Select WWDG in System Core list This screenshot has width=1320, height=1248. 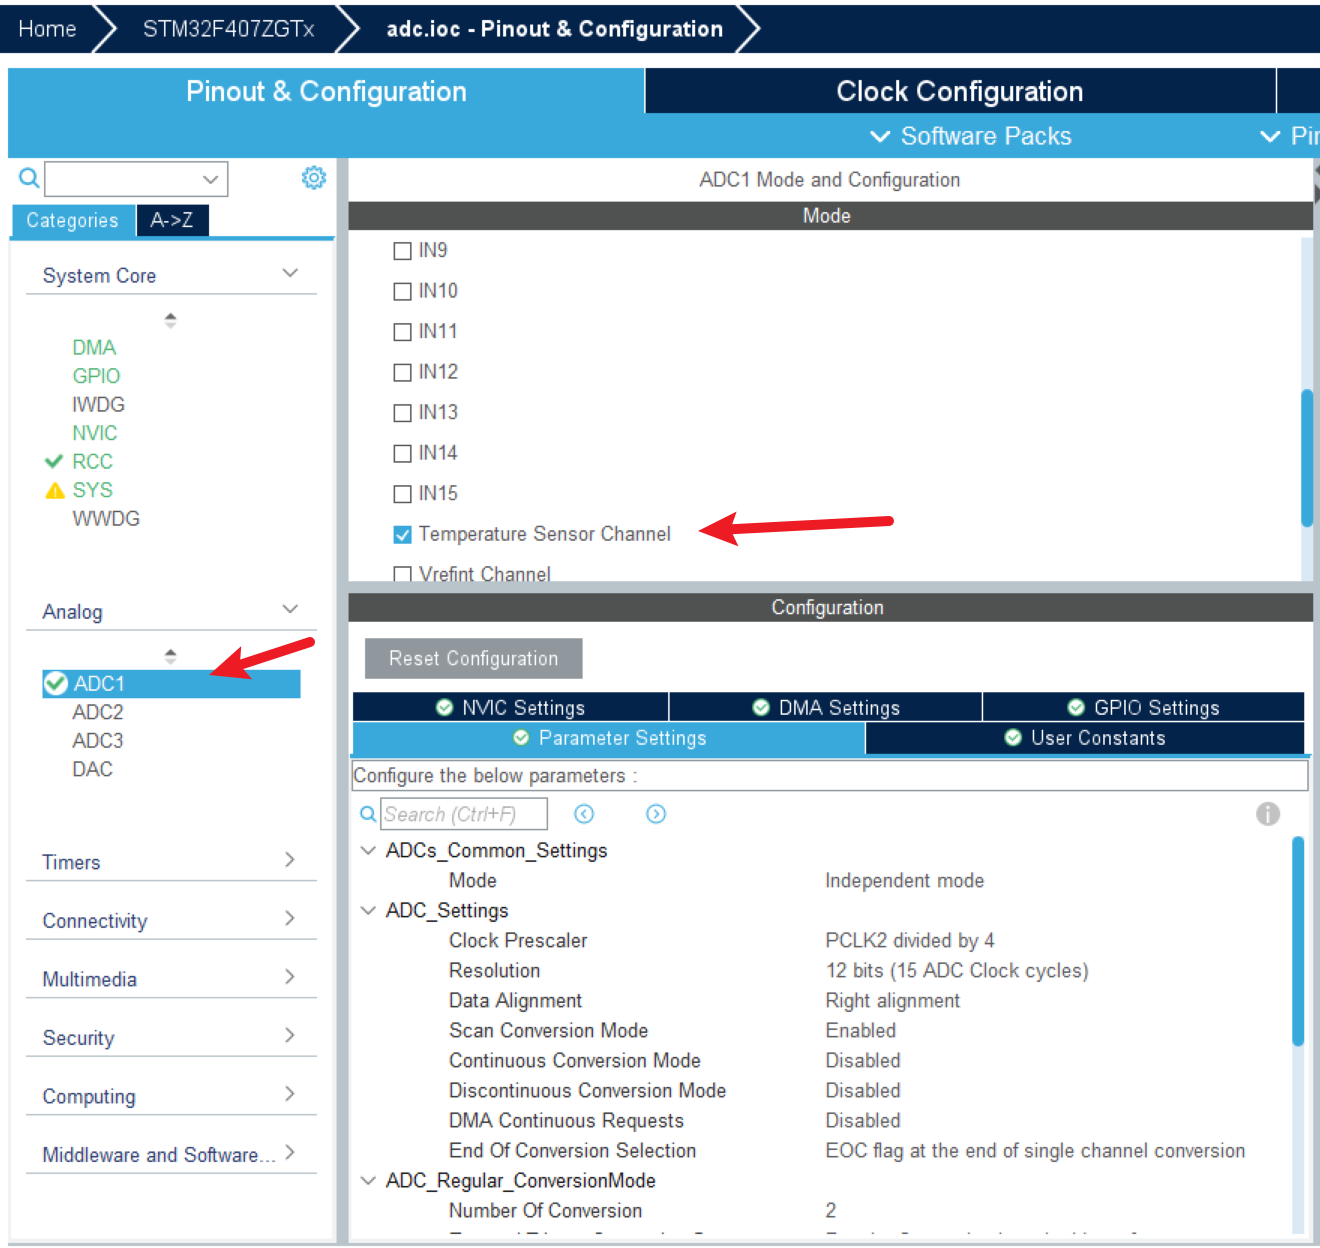click(106, 518)
